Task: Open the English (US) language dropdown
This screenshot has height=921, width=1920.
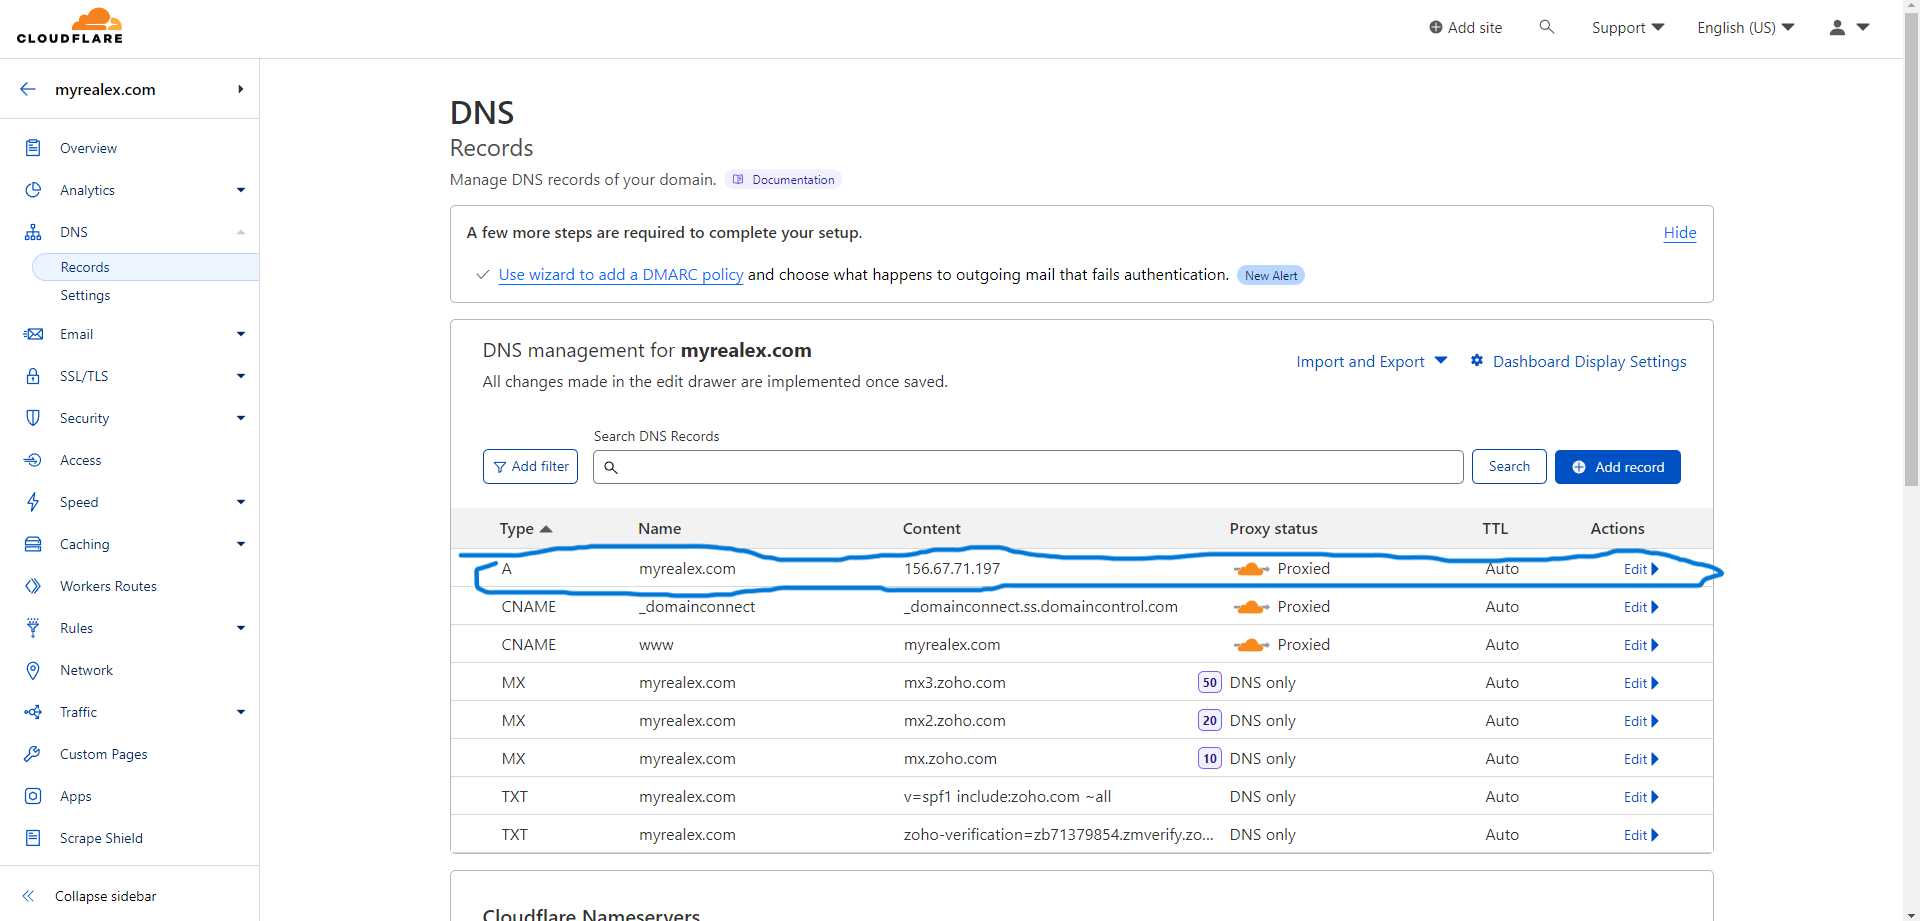Action: pyautogui.click(x=1746, y=28)
